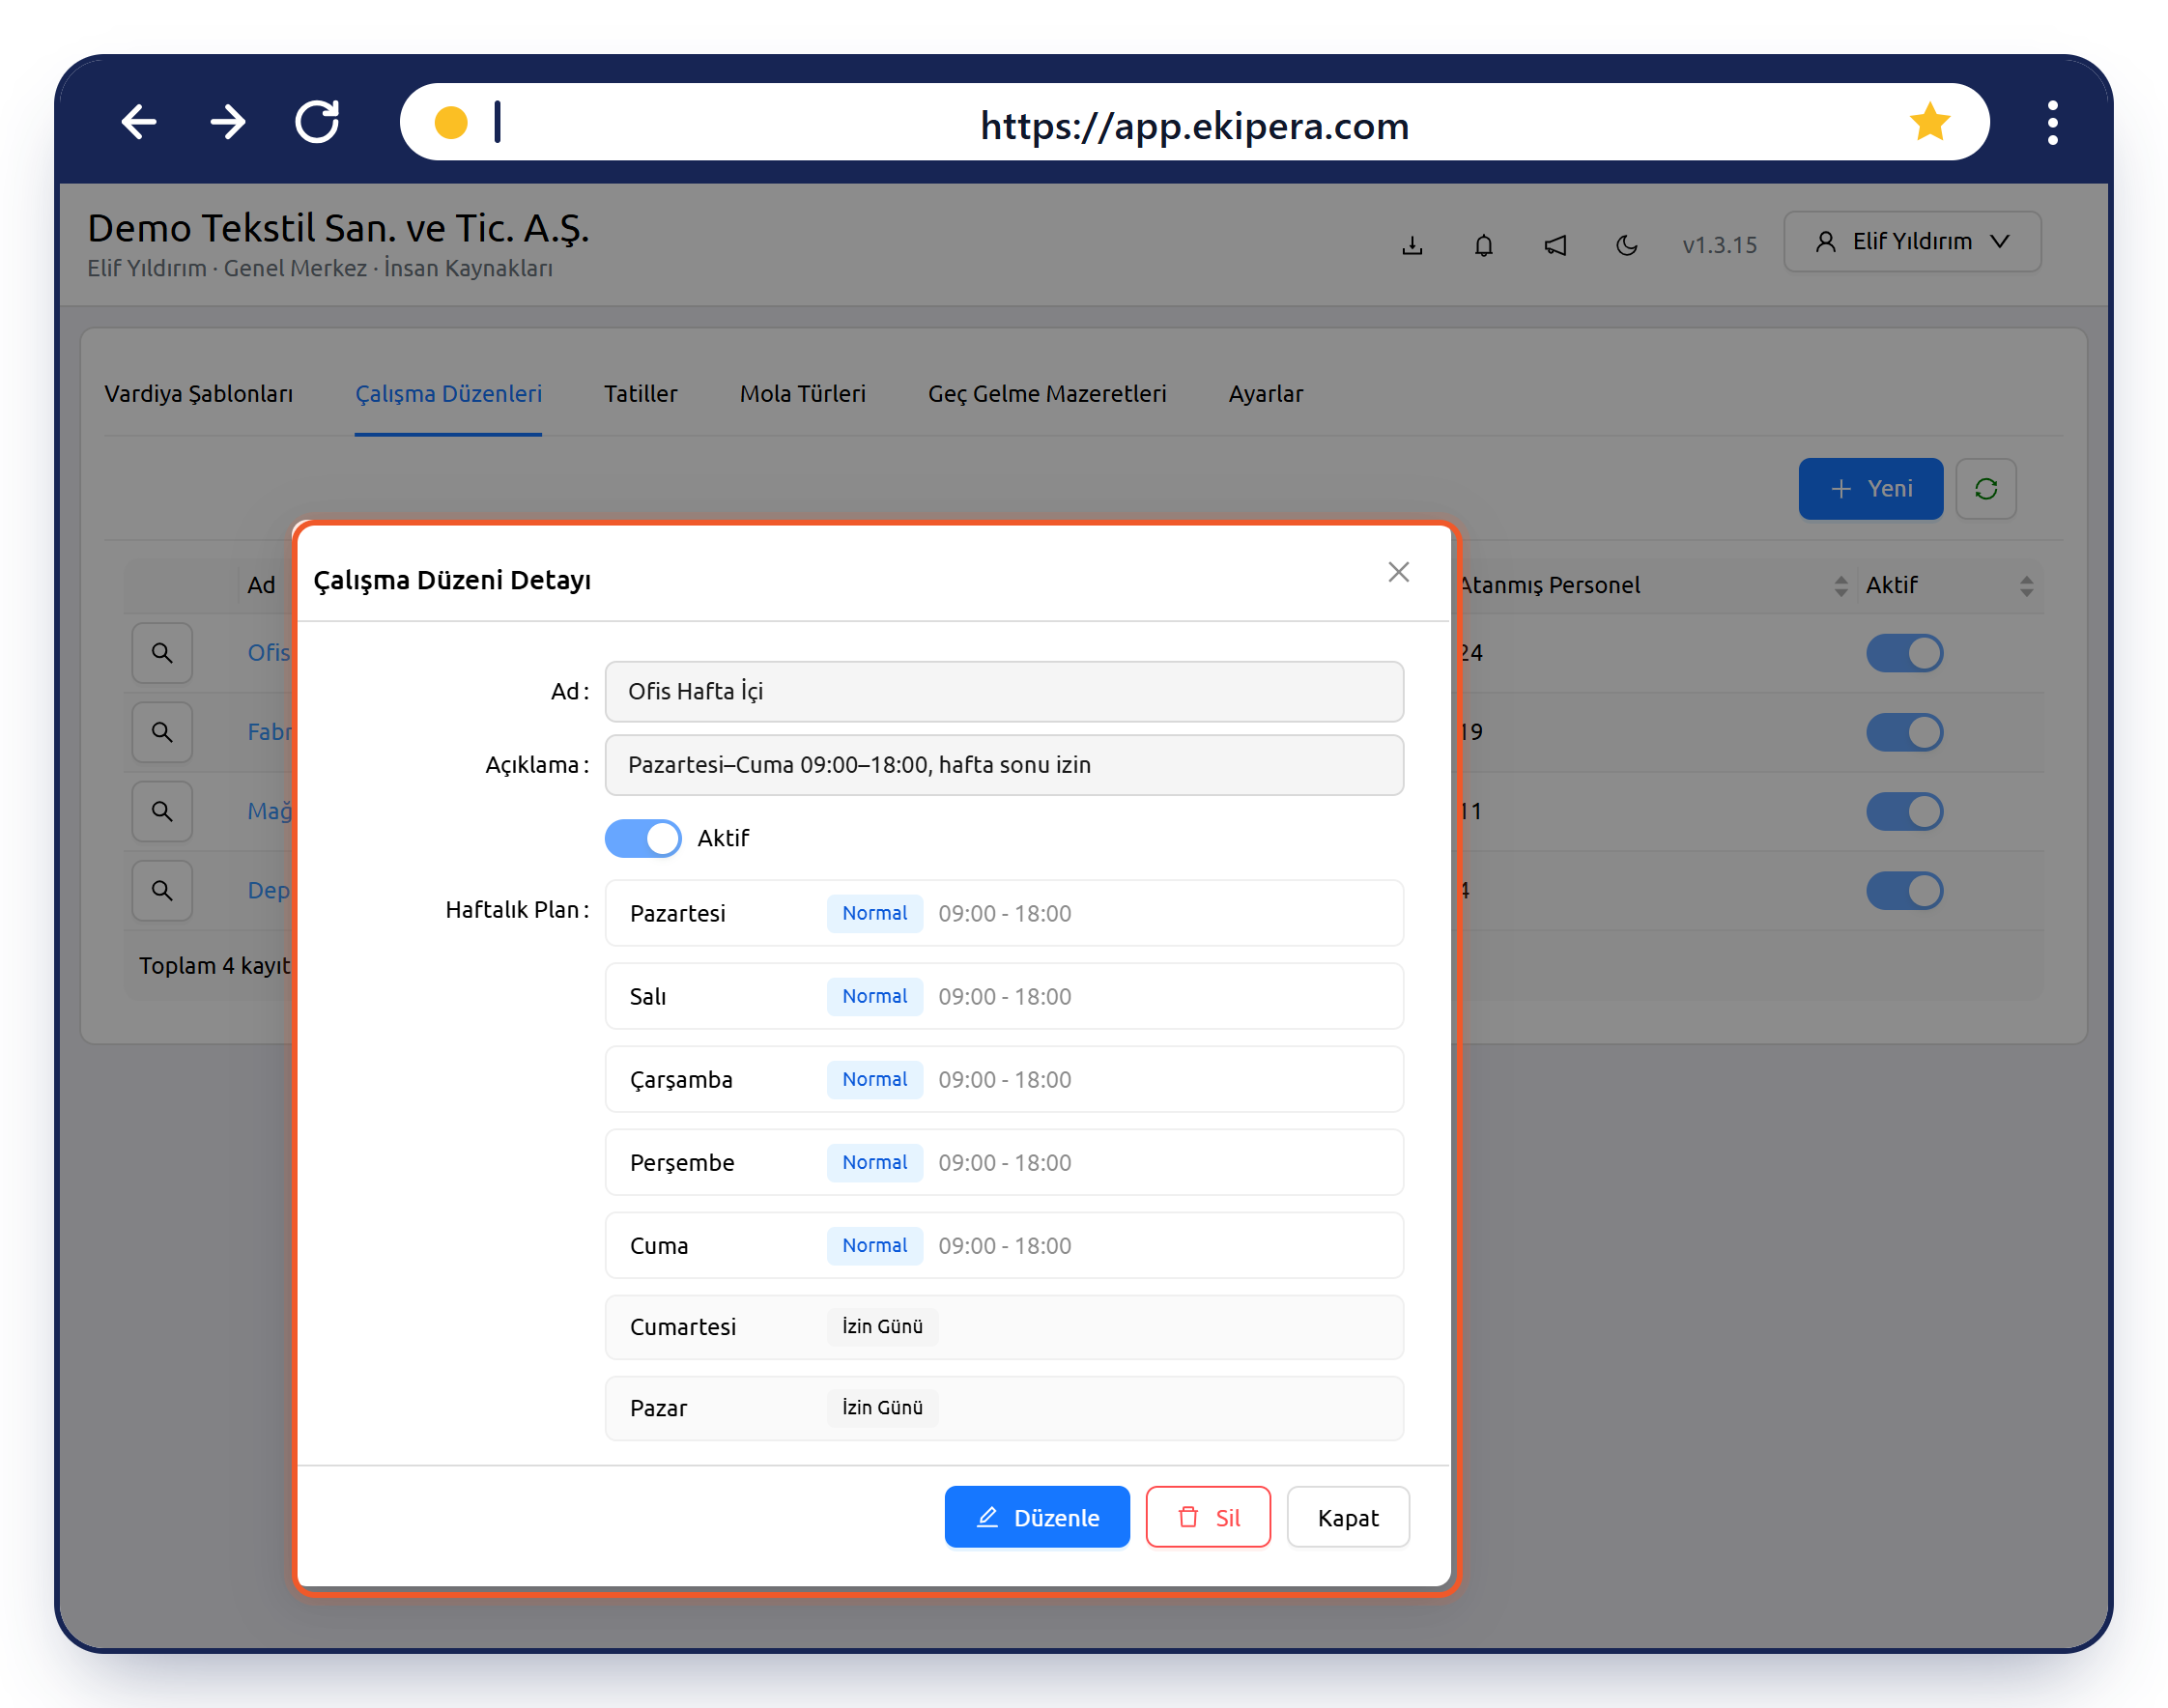Open the magnifier icon for the Dep row
Screen dimensions: 2168x1708
click(x=162, y=890)
